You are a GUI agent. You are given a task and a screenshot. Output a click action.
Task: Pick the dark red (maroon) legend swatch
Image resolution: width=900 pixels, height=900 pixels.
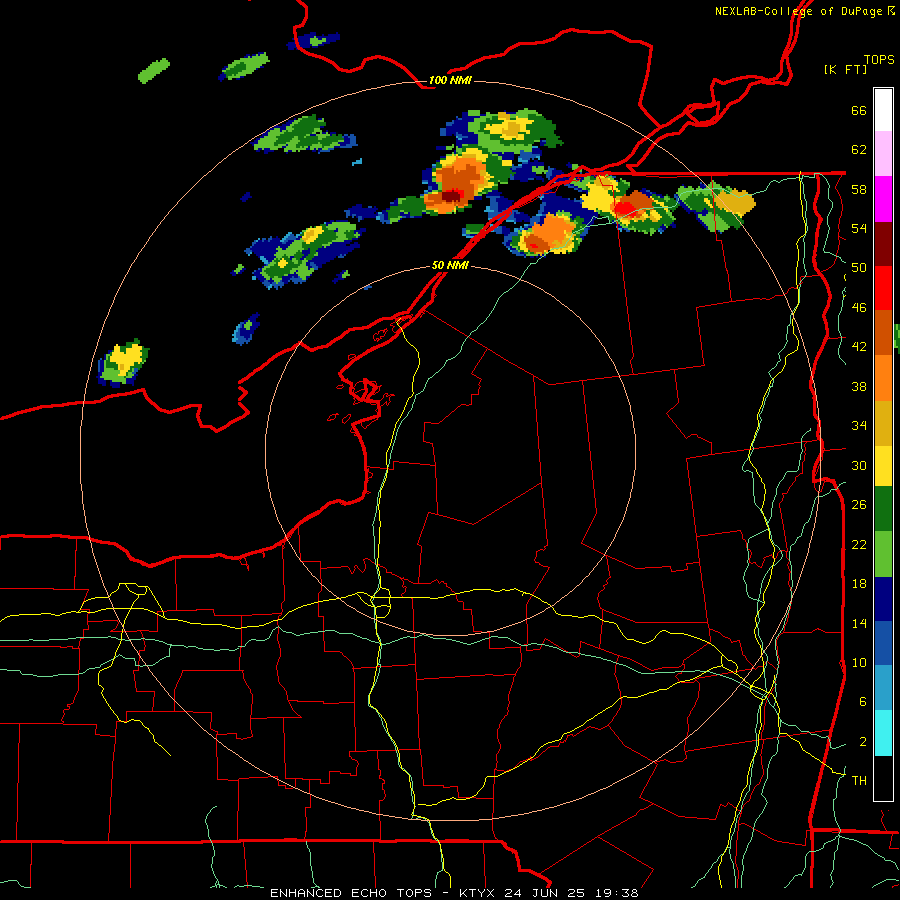(x=883, y=244)
